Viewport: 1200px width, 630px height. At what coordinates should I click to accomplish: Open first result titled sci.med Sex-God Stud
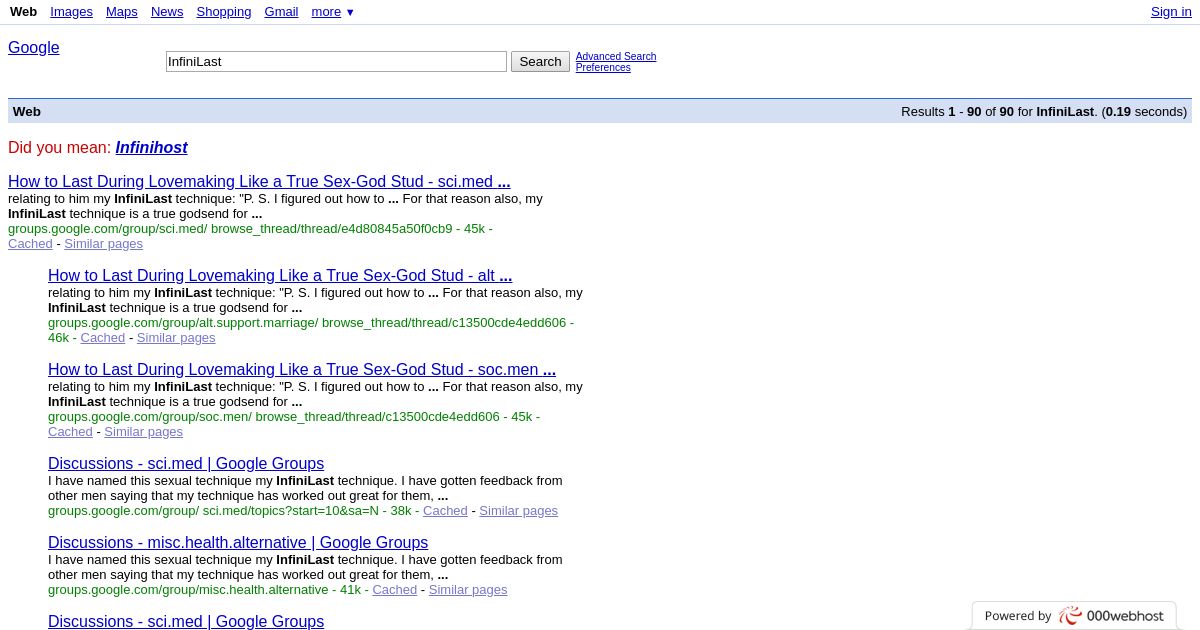pos(259,182)
